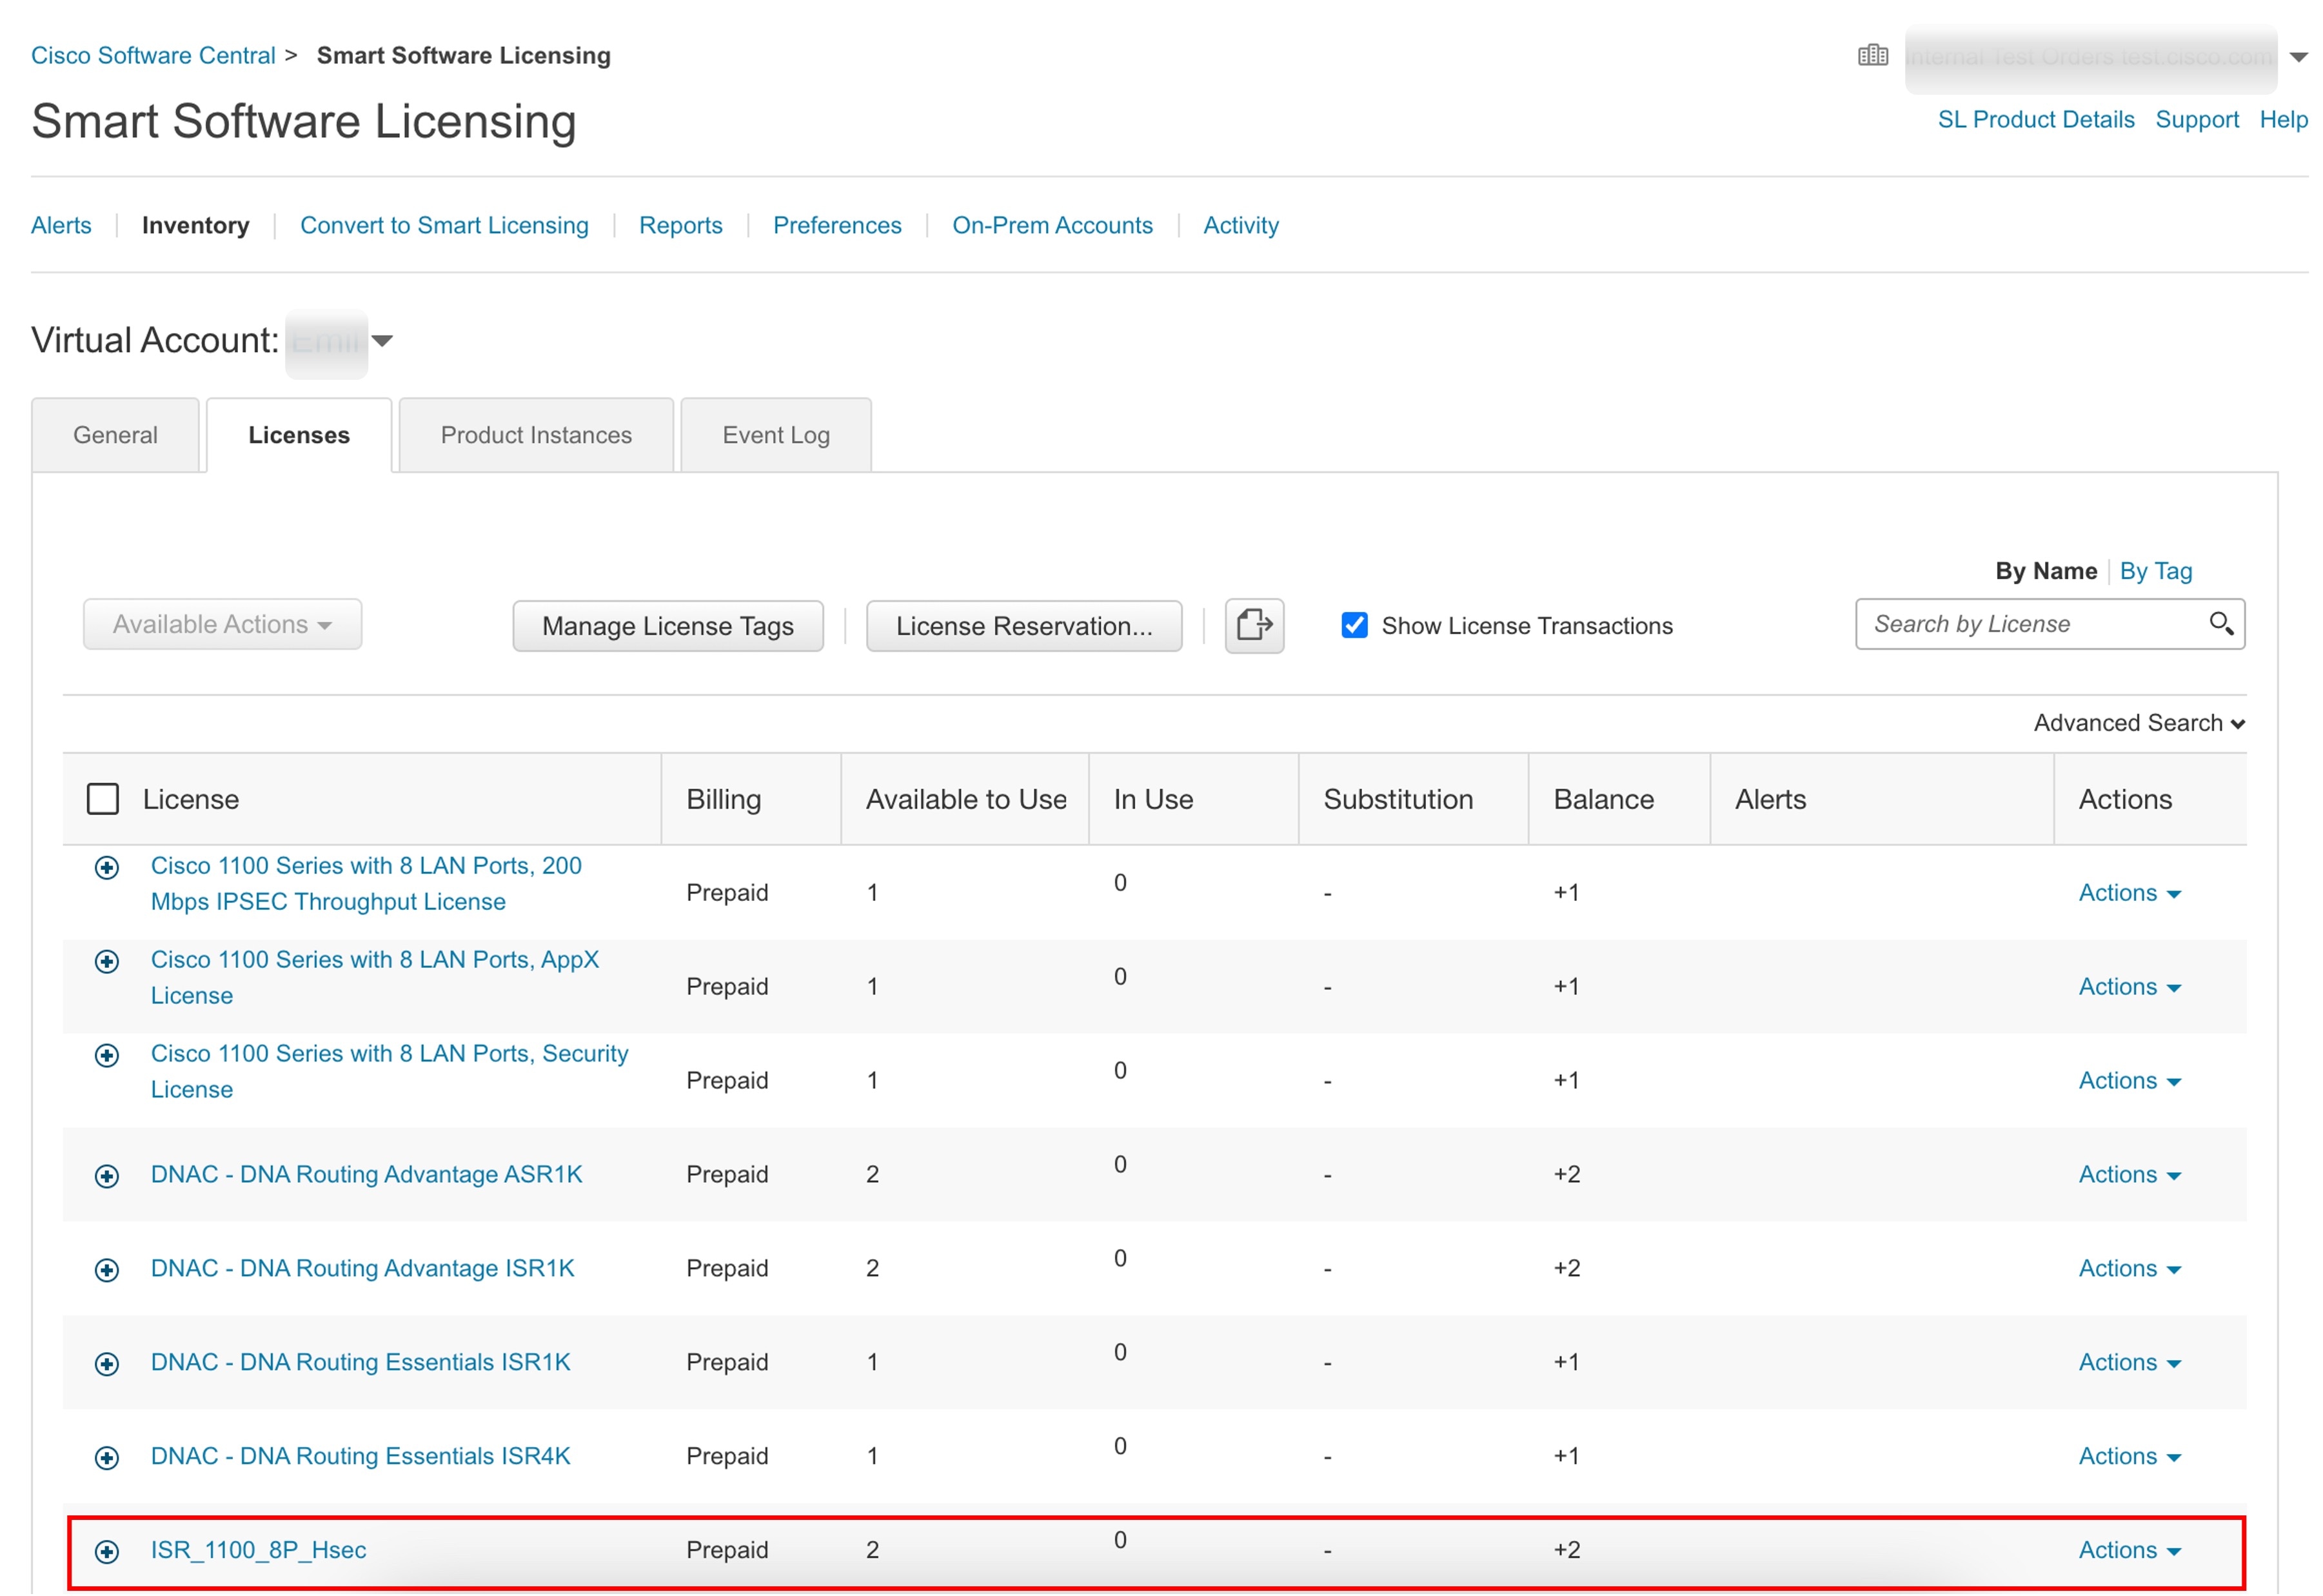Check the select-all License header checkbox
This screenshot has height=1596, width=2323.
[x=103, y=799]
